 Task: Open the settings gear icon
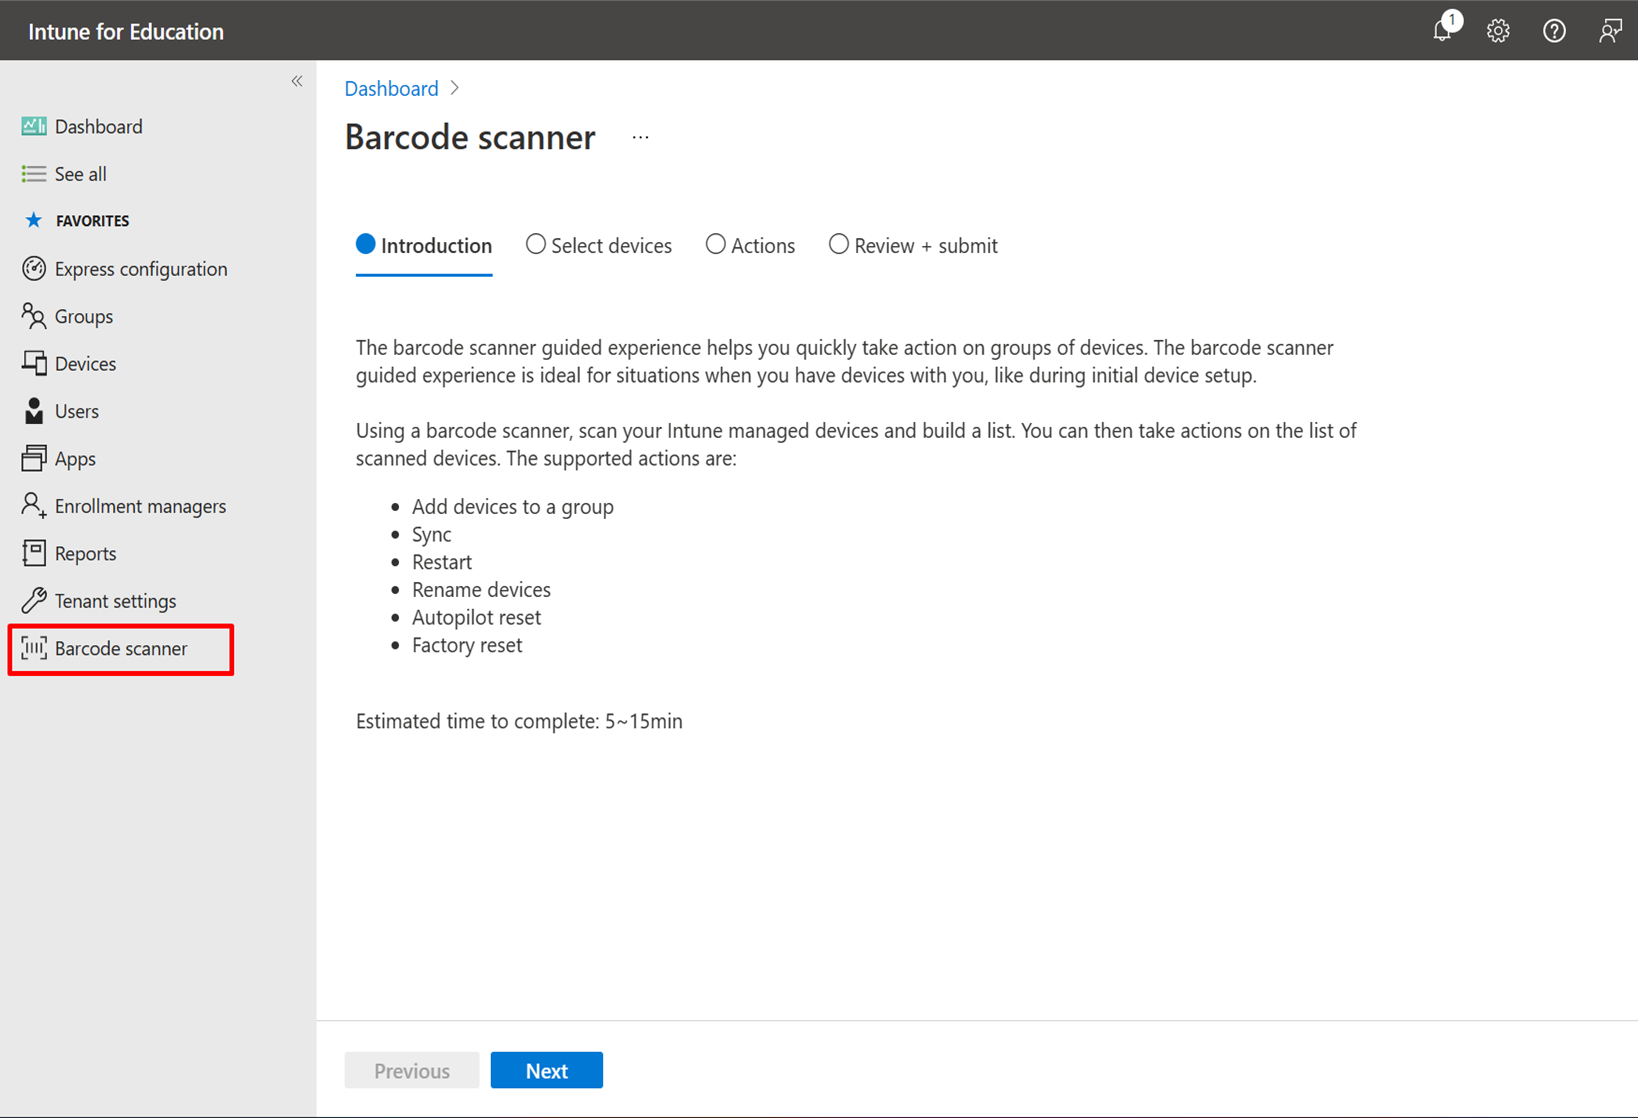pyautogui.click(x=1498, y=31)
